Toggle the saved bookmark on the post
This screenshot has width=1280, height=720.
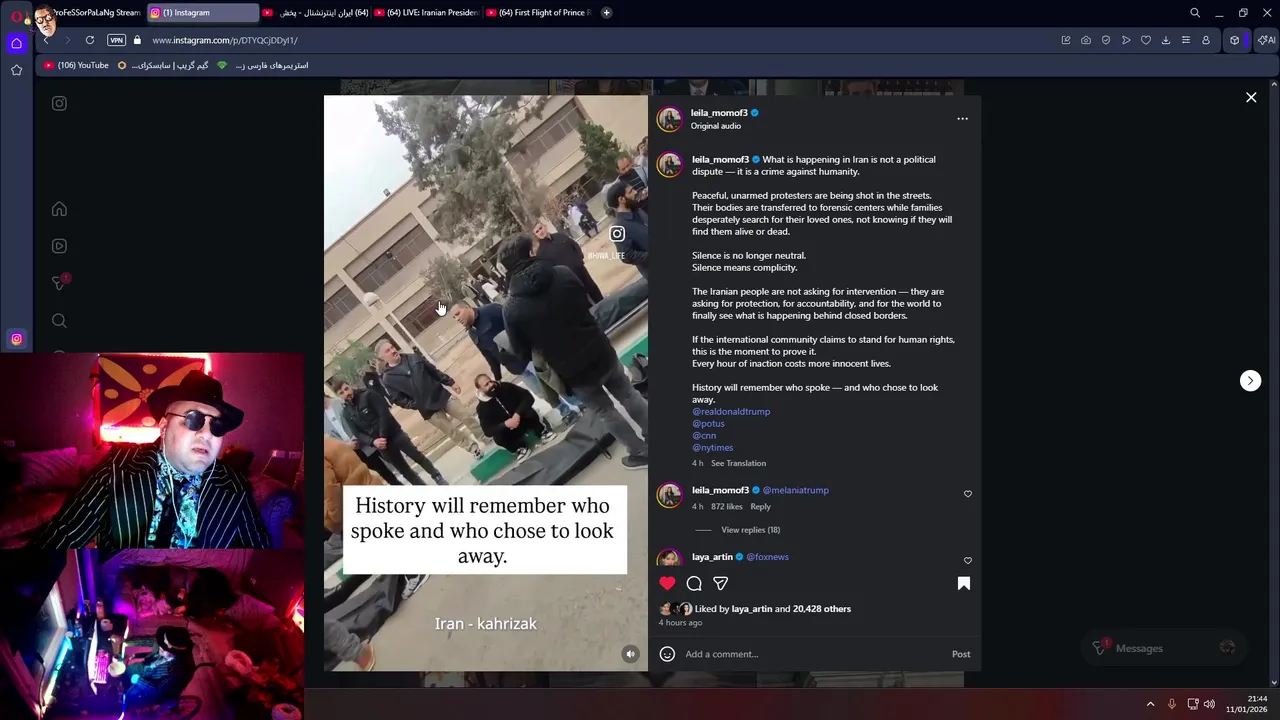click(x=964, y=583)
